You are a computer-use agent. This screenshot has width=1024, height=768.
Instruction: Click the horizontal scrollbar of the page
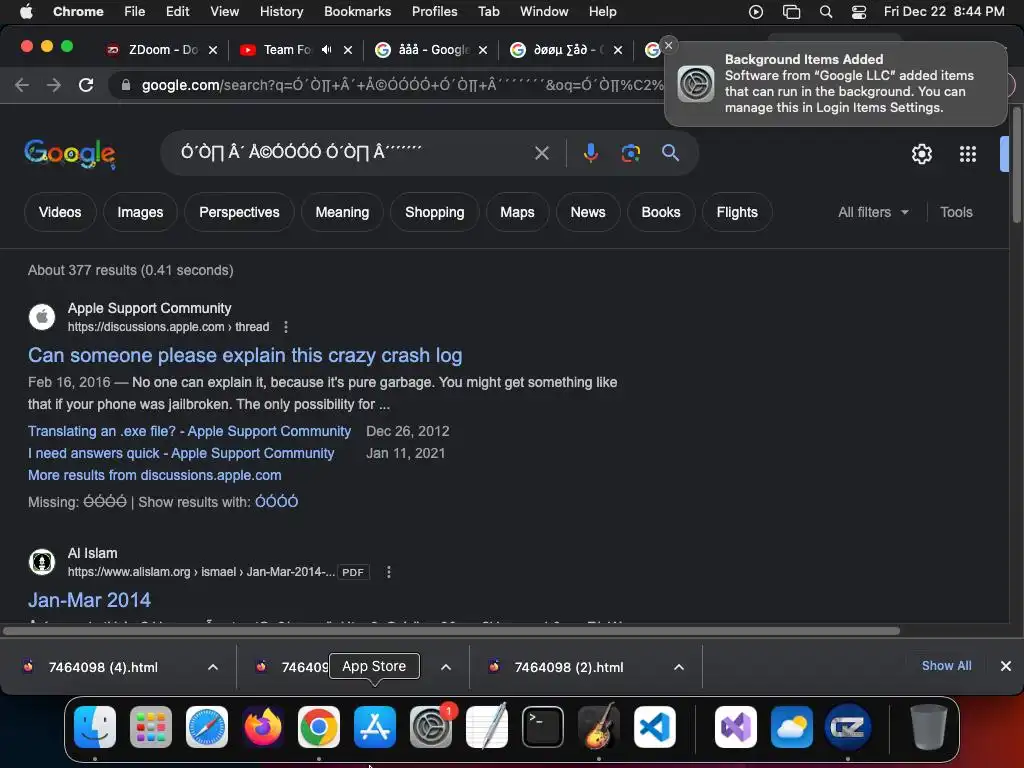(x=451, y=631)
